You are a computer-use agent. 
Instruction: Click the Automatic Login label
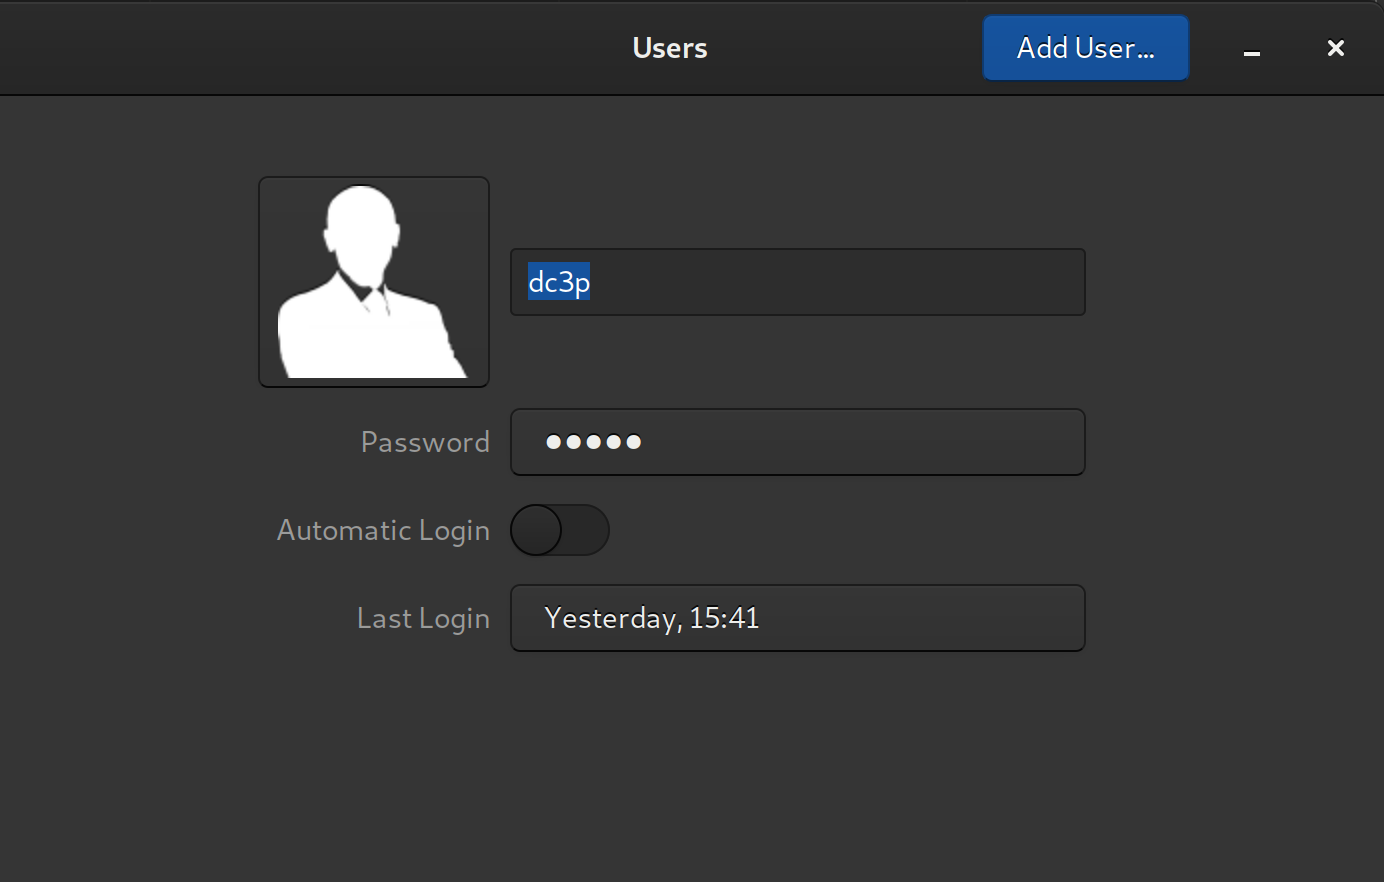tap(383, 530)
